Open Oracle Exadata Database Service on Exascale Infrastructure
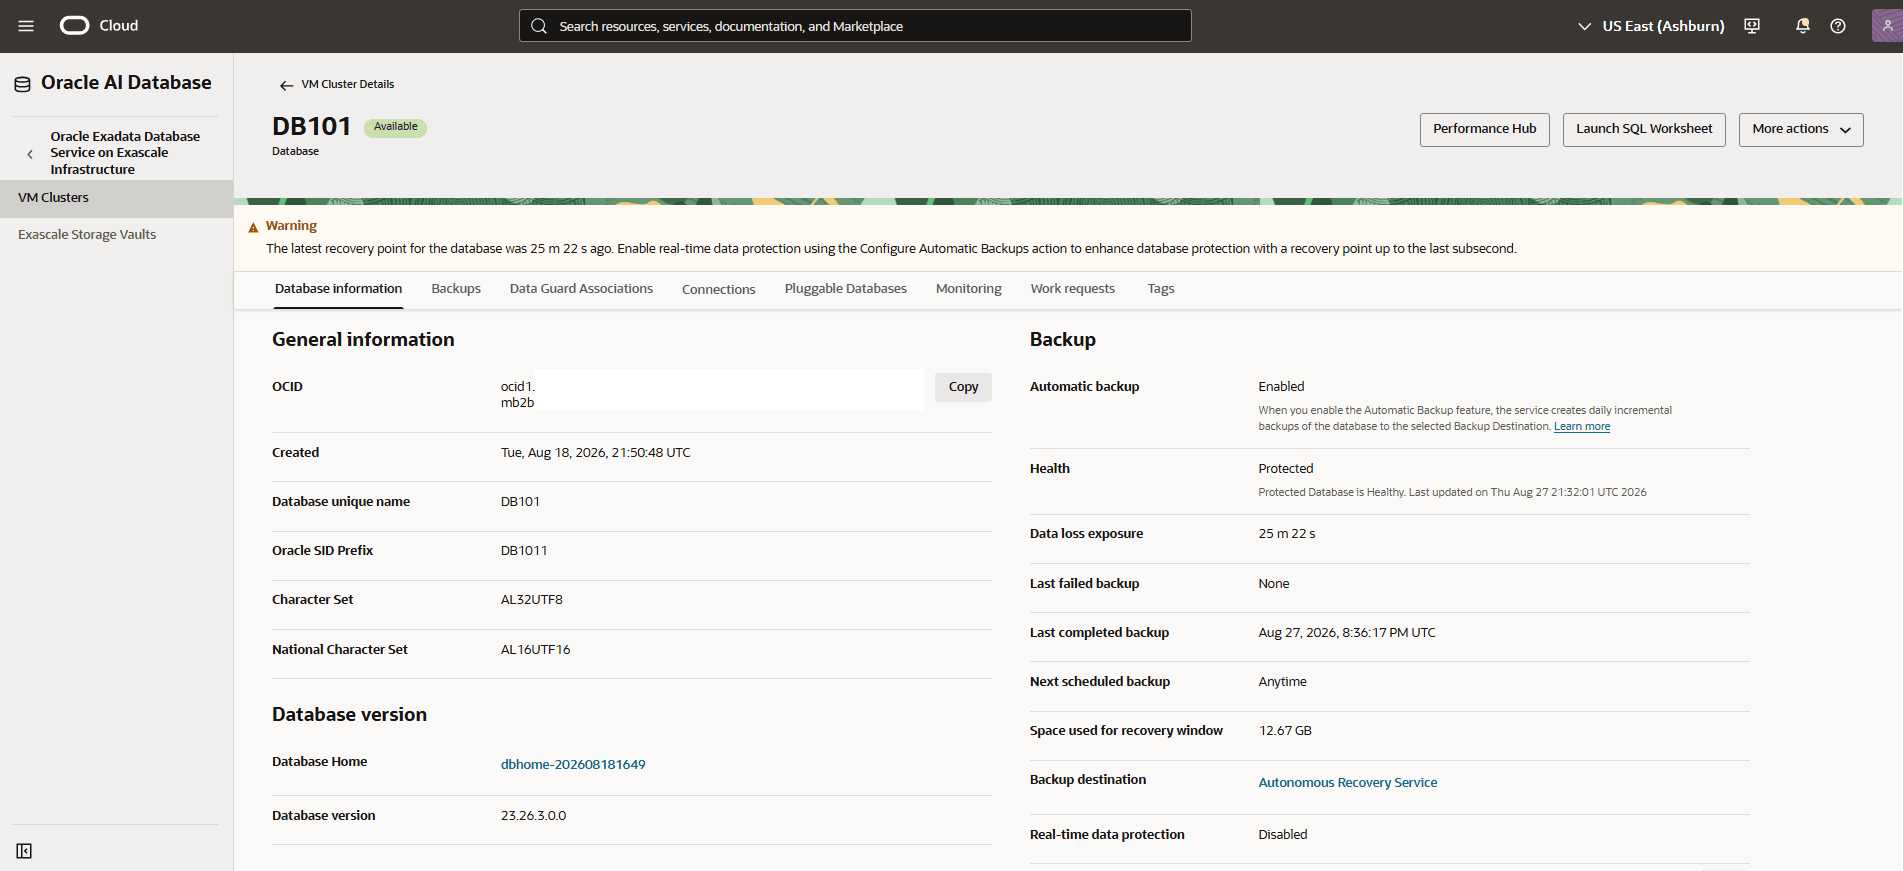1903x871 pixels. click(x=125, y=153)
